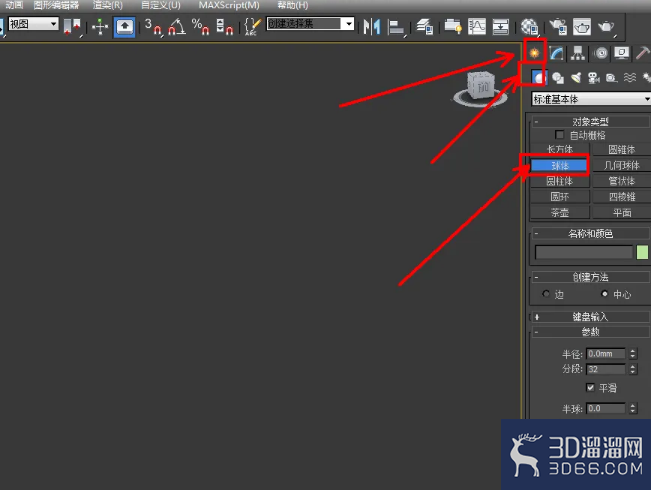Open the 帮助(H) menu
The width and height of the screenshot is (651, 490).
coord(293,5)
